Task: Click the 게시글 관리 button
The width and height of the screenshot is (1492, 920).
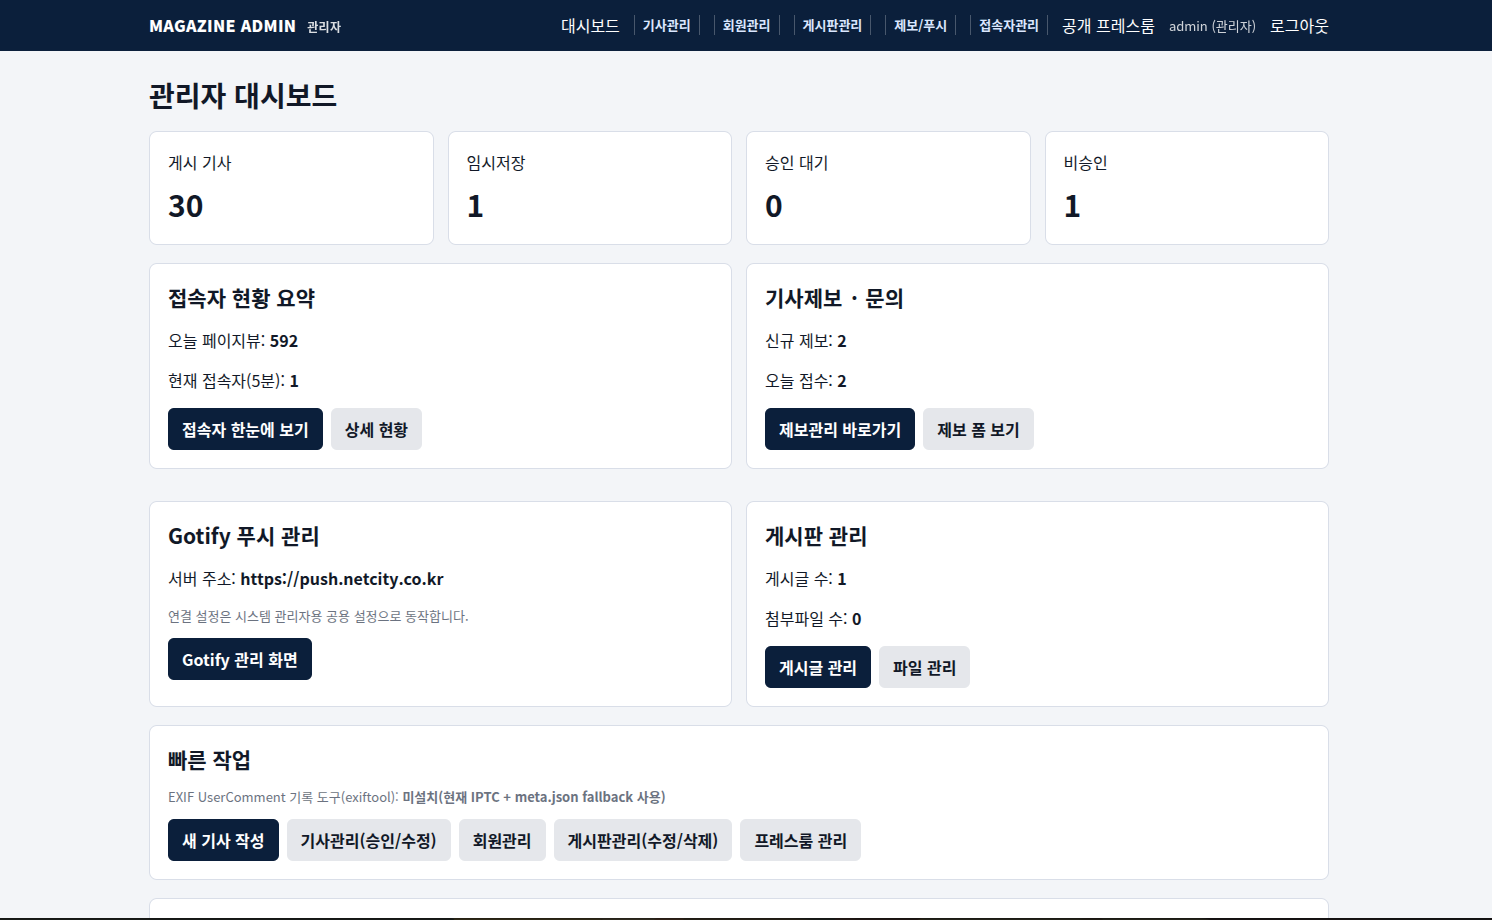Action: (817, 667)
